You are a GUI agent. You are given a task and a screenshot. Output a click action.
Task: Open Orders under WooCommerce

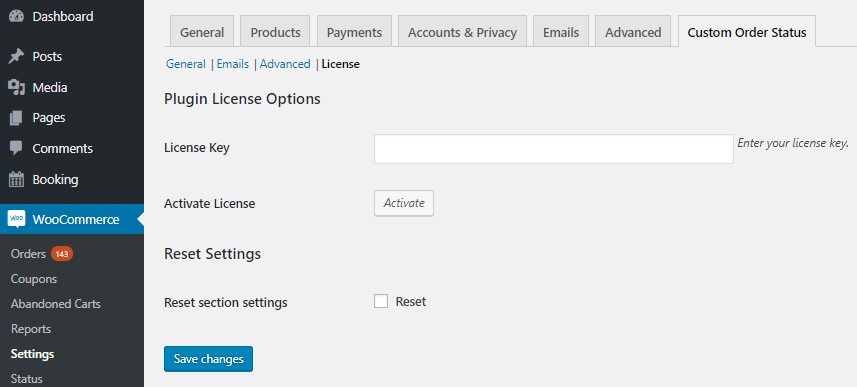[28, 254]
